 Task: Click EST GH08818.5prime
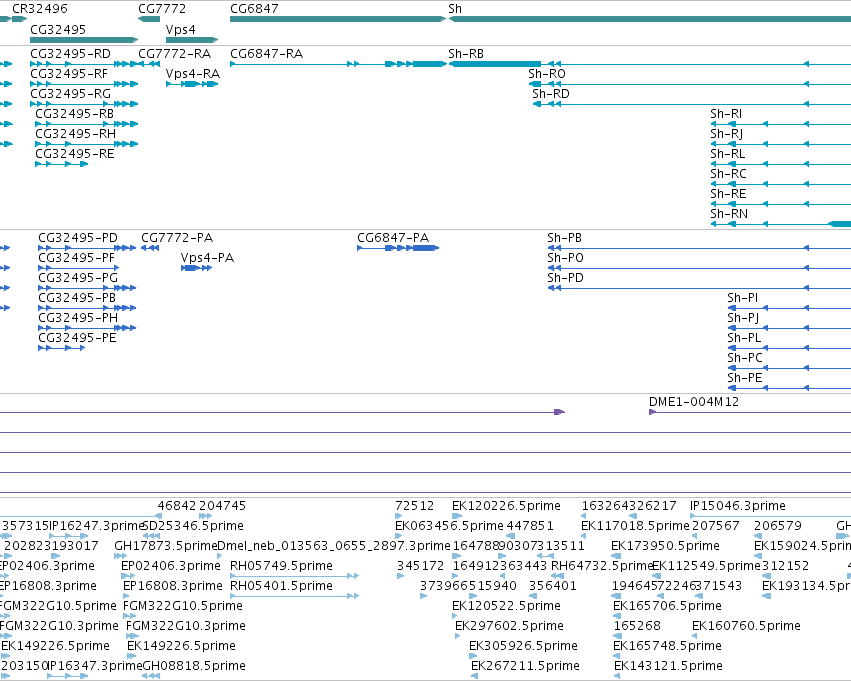(194, 667)
